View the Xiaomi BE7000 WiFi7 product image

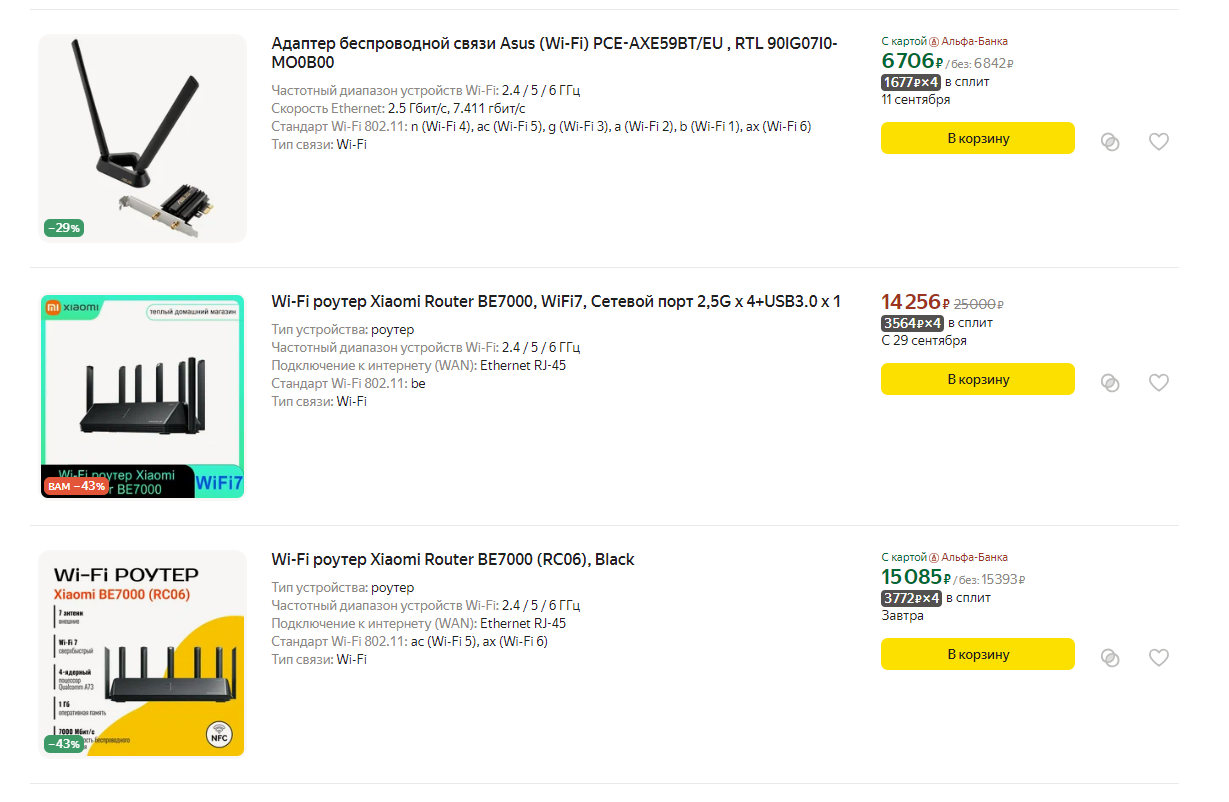click(142, 396)
